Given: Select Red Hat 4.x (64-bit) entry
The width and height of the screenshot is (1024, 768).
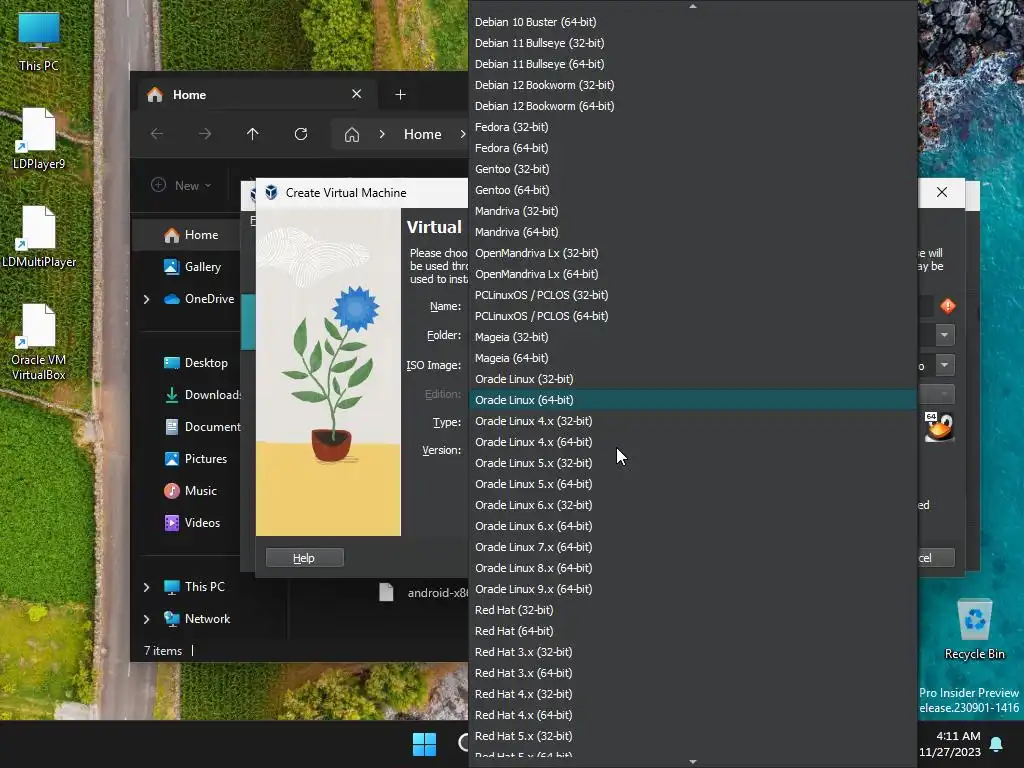Looking at the screenshot, I should tap(692, 714).
